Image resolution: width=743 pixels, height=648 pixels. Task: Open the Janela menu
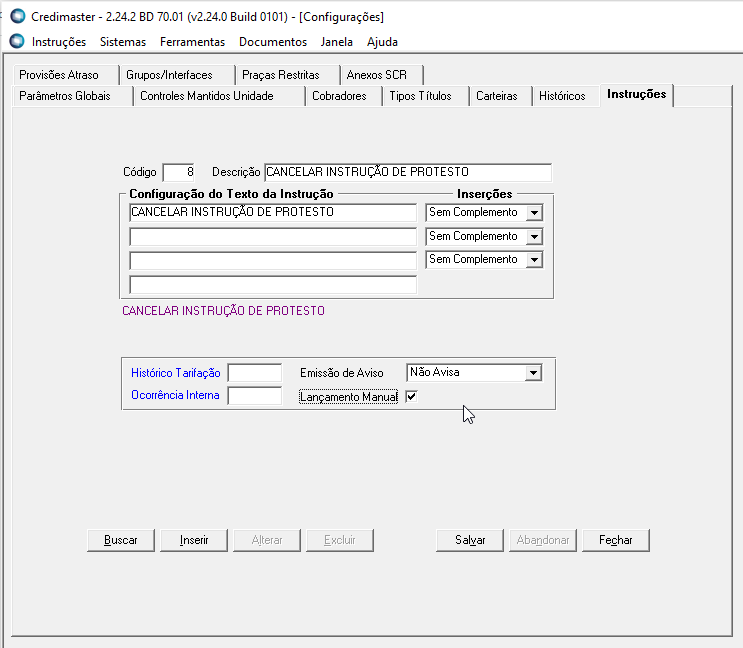tap(336, 42)
